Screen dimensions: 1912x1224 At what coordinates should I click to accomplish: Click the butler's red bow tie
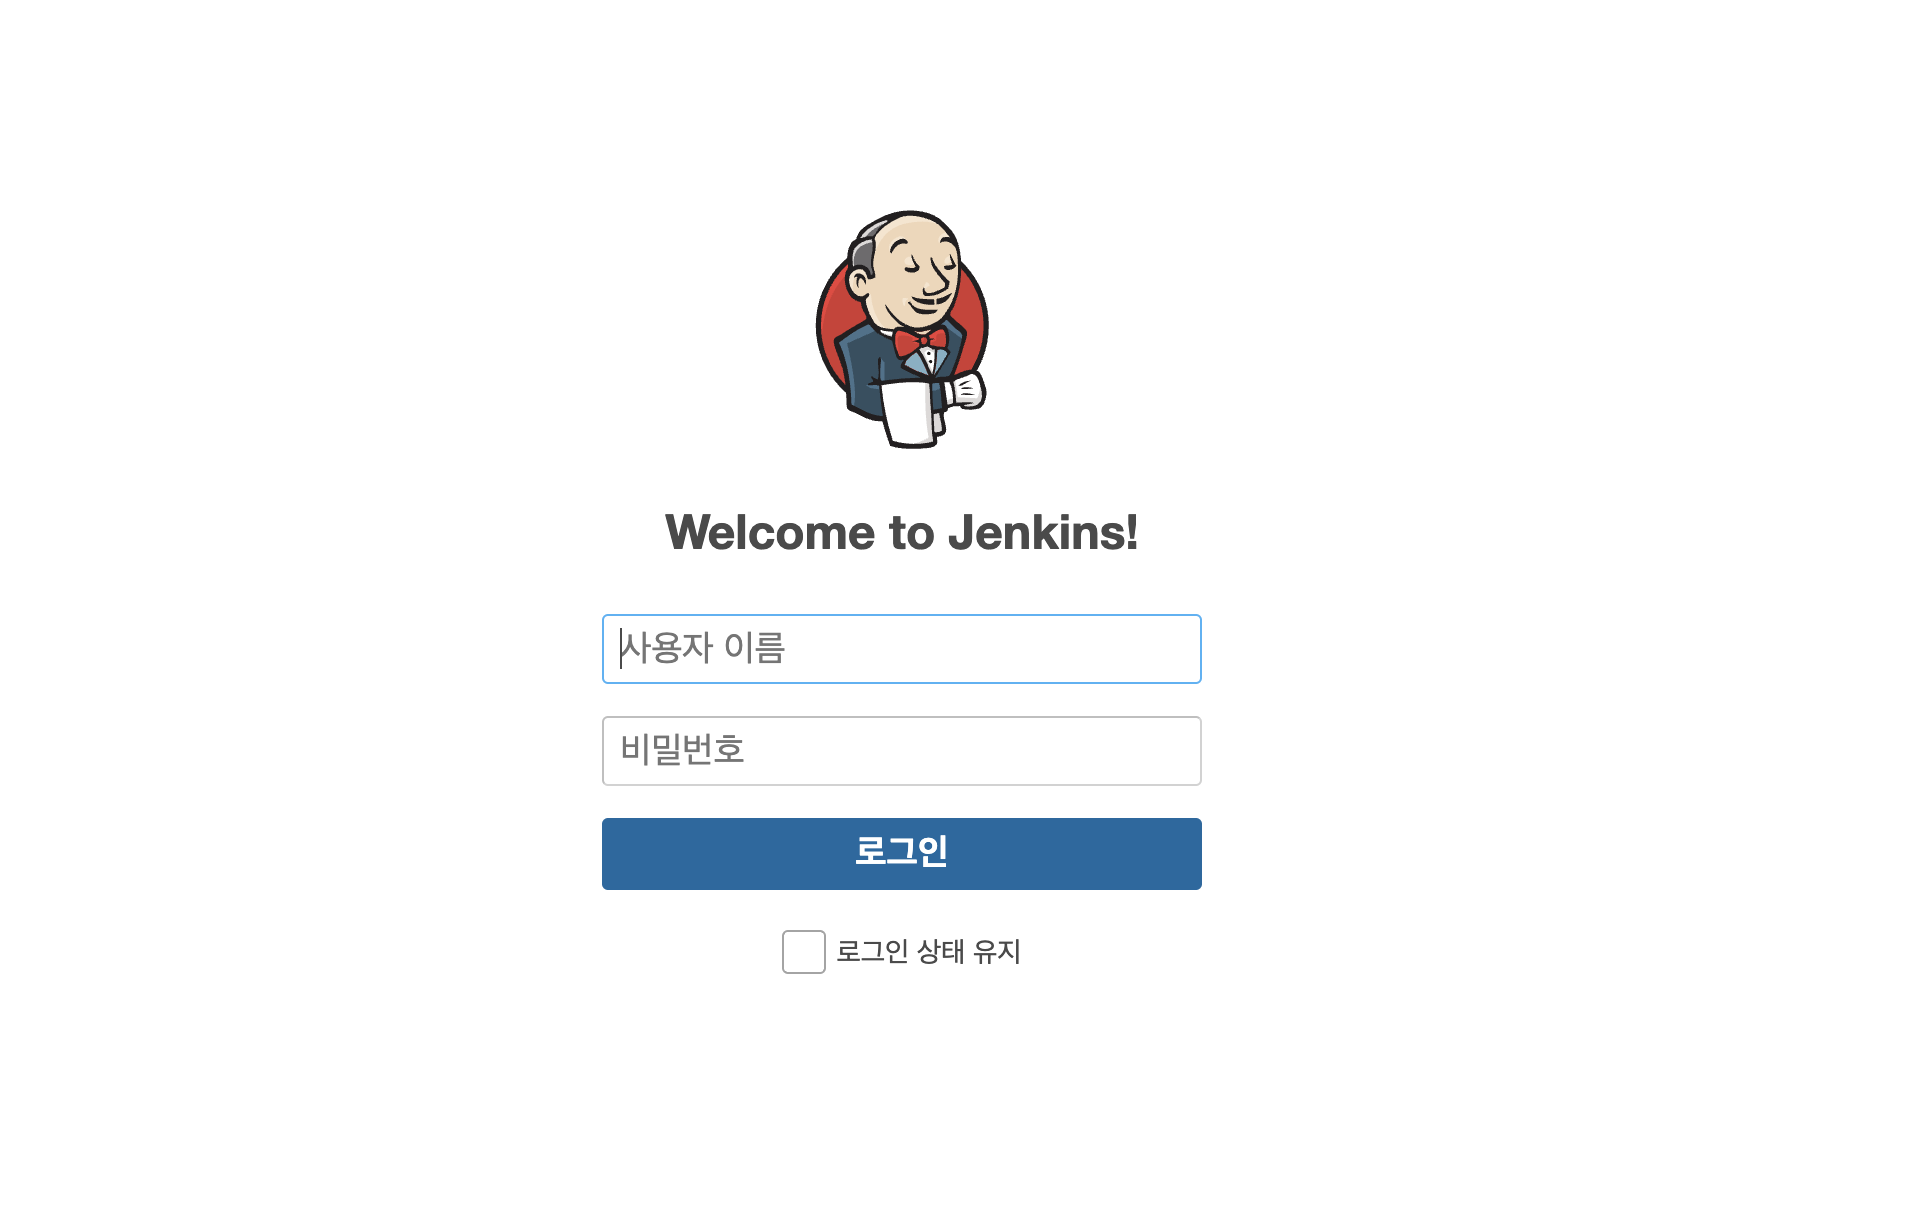(x=921, y=342)
